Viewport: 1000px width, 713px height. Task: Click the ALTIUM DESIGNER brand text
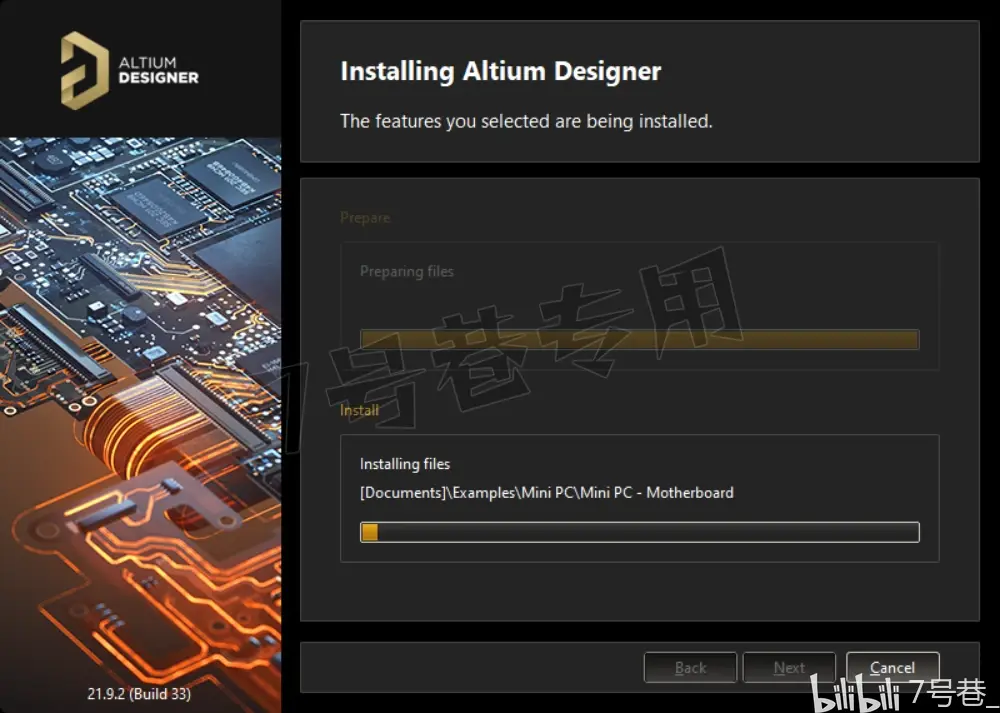[158, 70]
